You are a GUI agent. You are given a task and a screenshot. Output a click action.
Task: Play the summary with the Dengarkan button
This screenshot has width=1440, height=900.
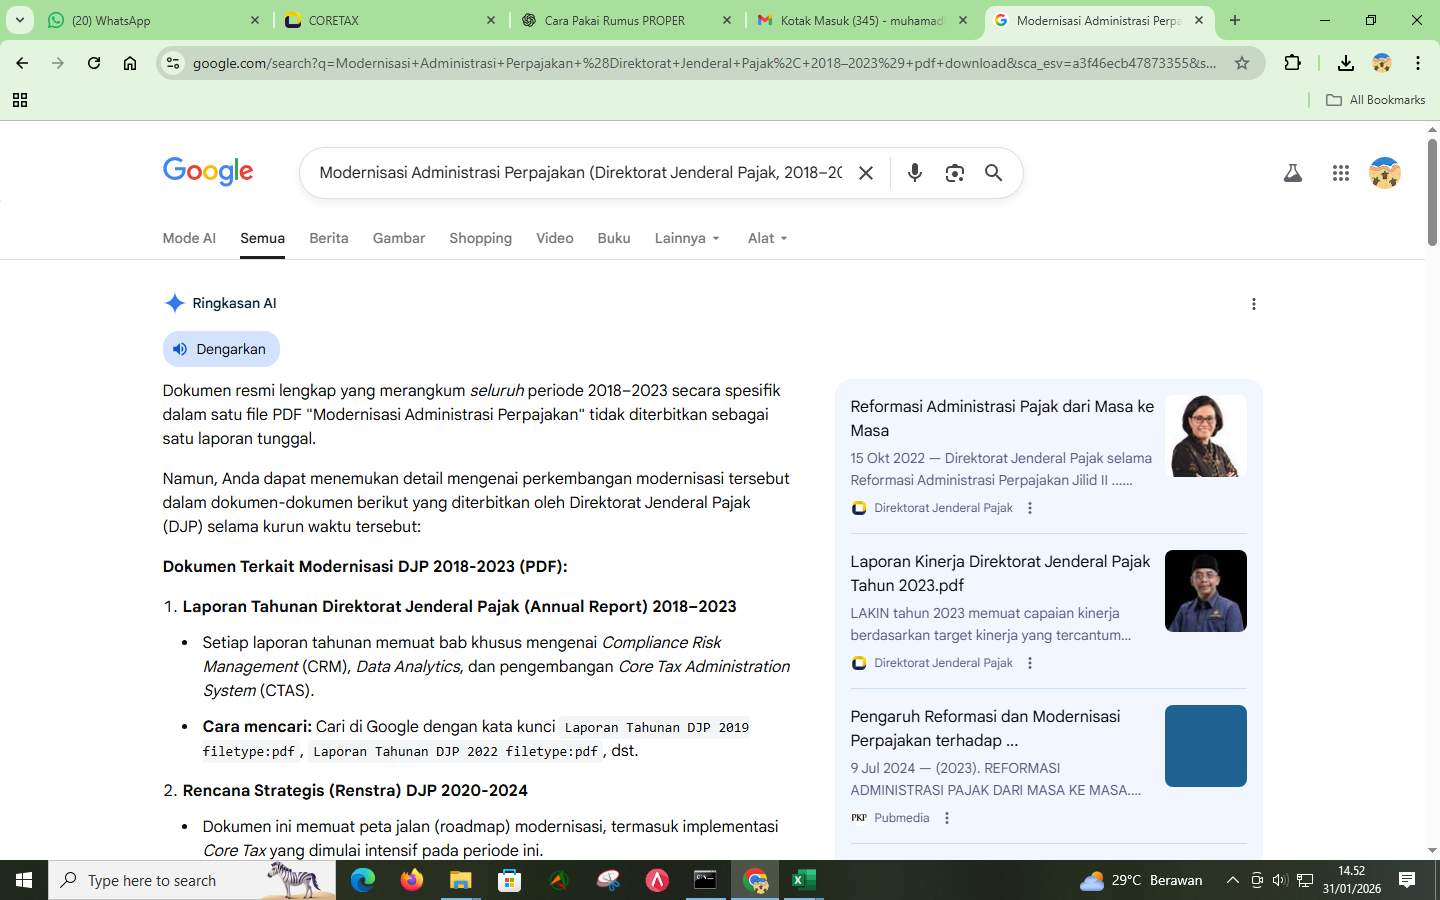click(x=220, y=349)
